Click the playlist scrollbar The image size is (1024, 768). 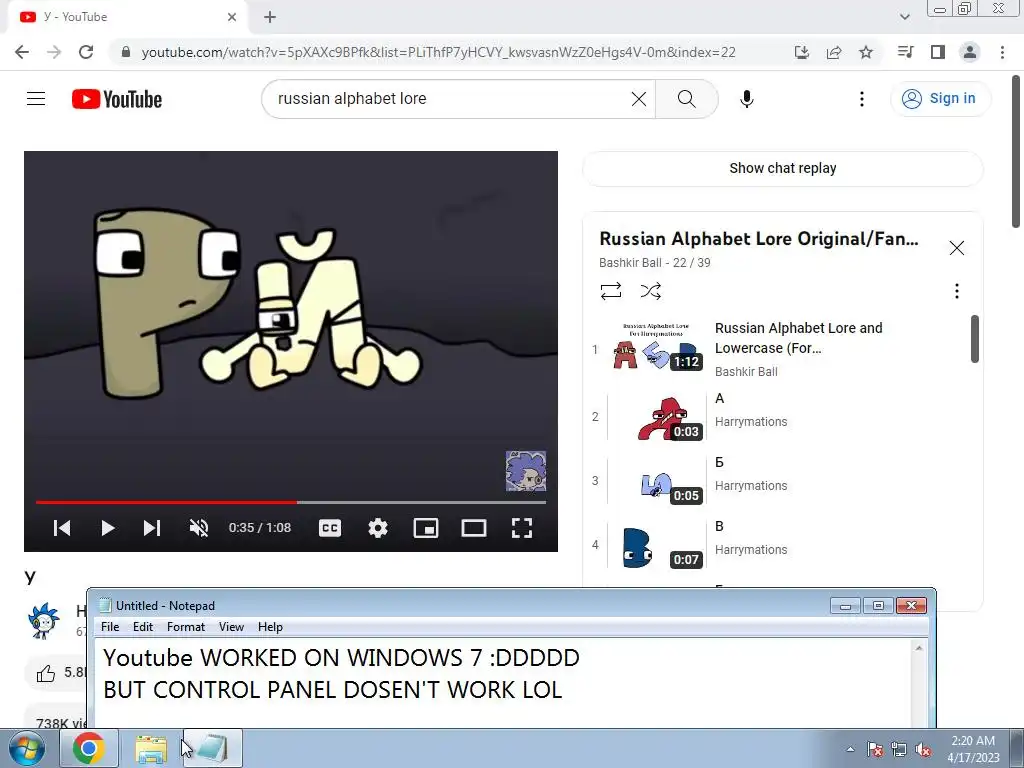[974, 338]
